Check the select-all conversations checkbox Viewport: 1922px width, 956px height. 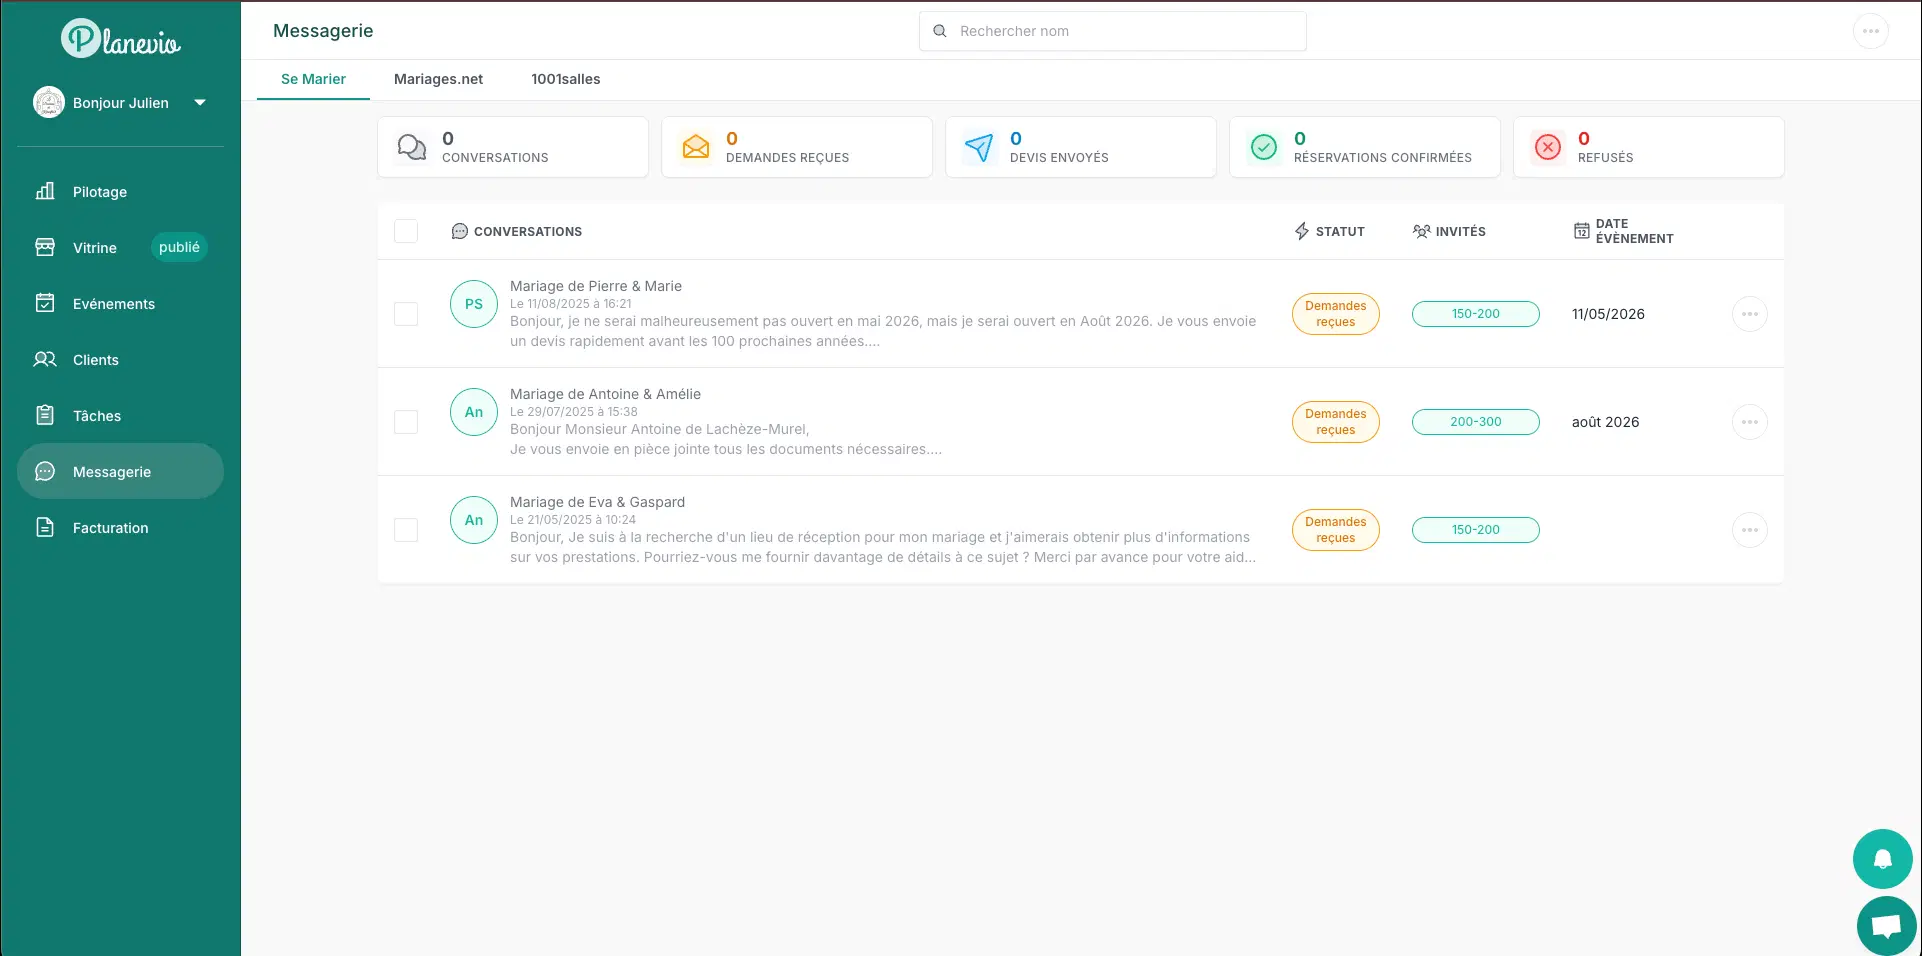point(406,231)
